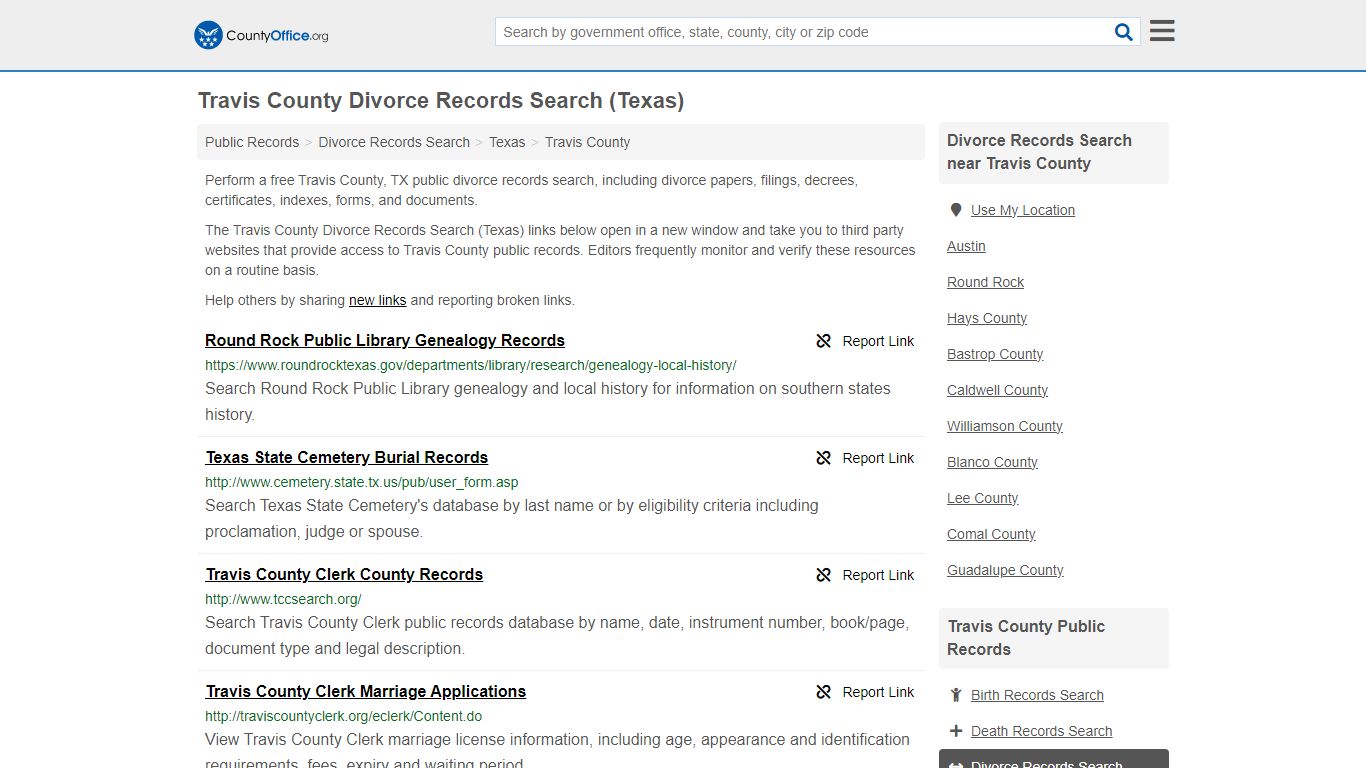Open Comal County link

click(991, 534)
